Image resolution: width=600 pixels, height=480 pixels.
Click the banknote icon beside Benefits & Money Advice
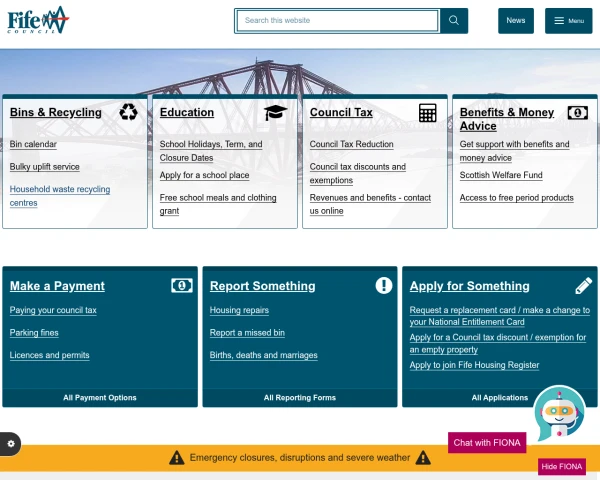coord(577,113)
